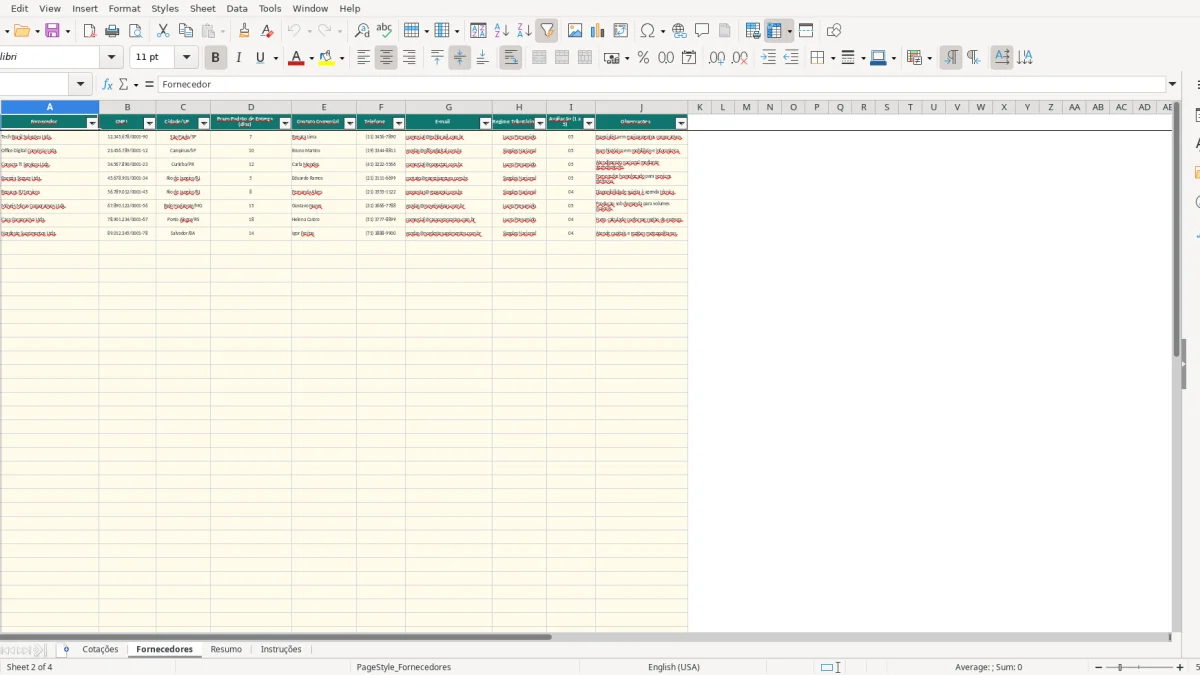Apply red font color
Screen dimensions: 1200x675
295,58
